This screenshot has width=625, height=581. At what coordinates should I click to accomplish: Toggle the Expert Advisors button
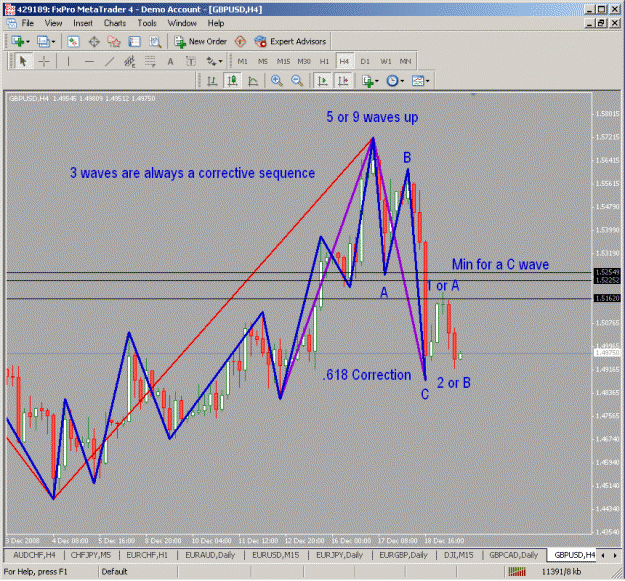290,41
